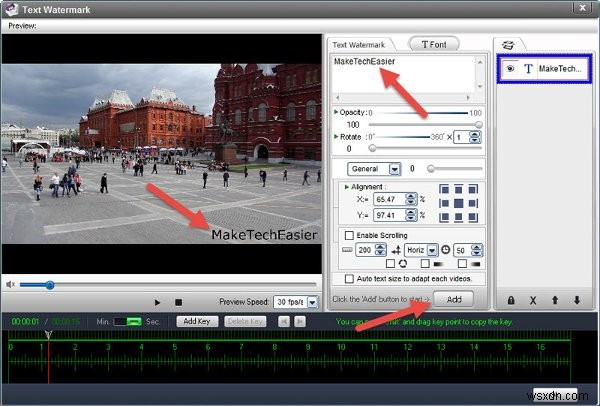This screenshot has height=406, width=600.
Task: Play the video preview
Action: tap(157, 302)
